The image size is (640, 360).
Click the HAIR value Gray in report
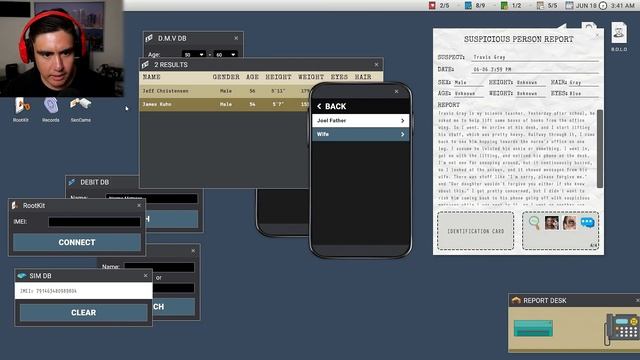point(575,82)
